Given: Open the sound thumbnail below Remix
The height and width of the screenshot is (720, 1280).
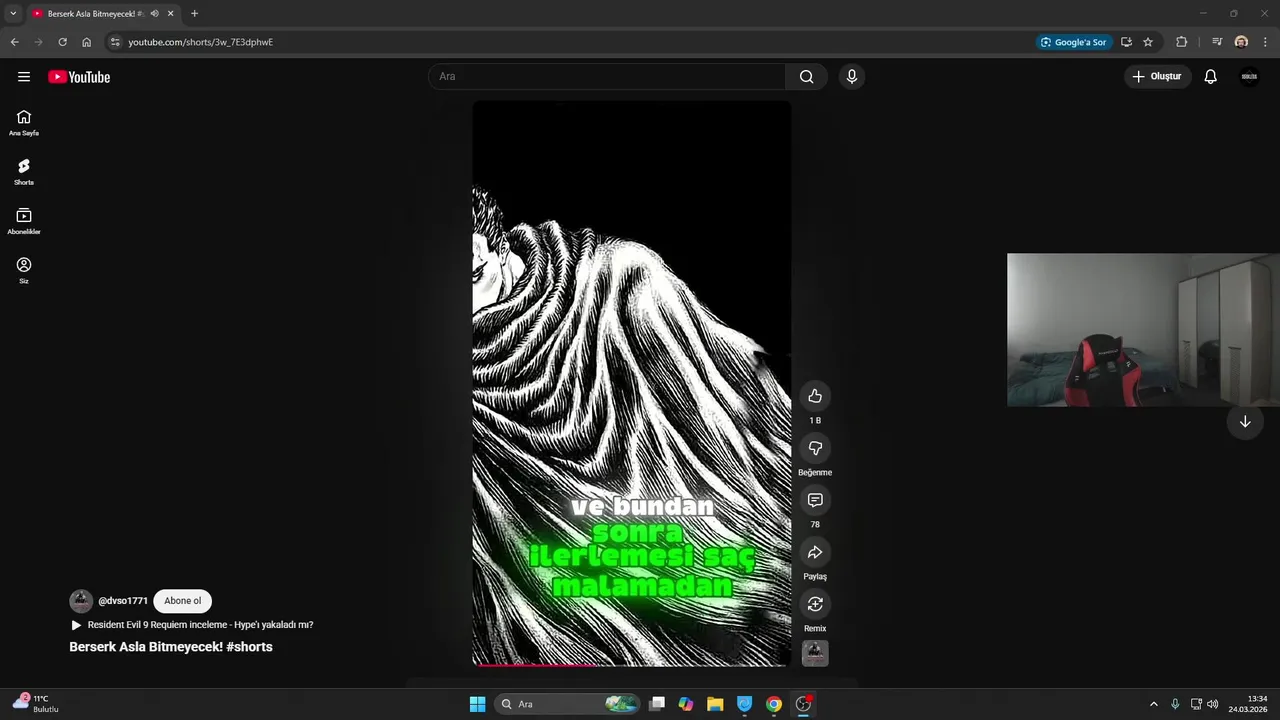Looking at the screenshot, I should coord(815,653).
